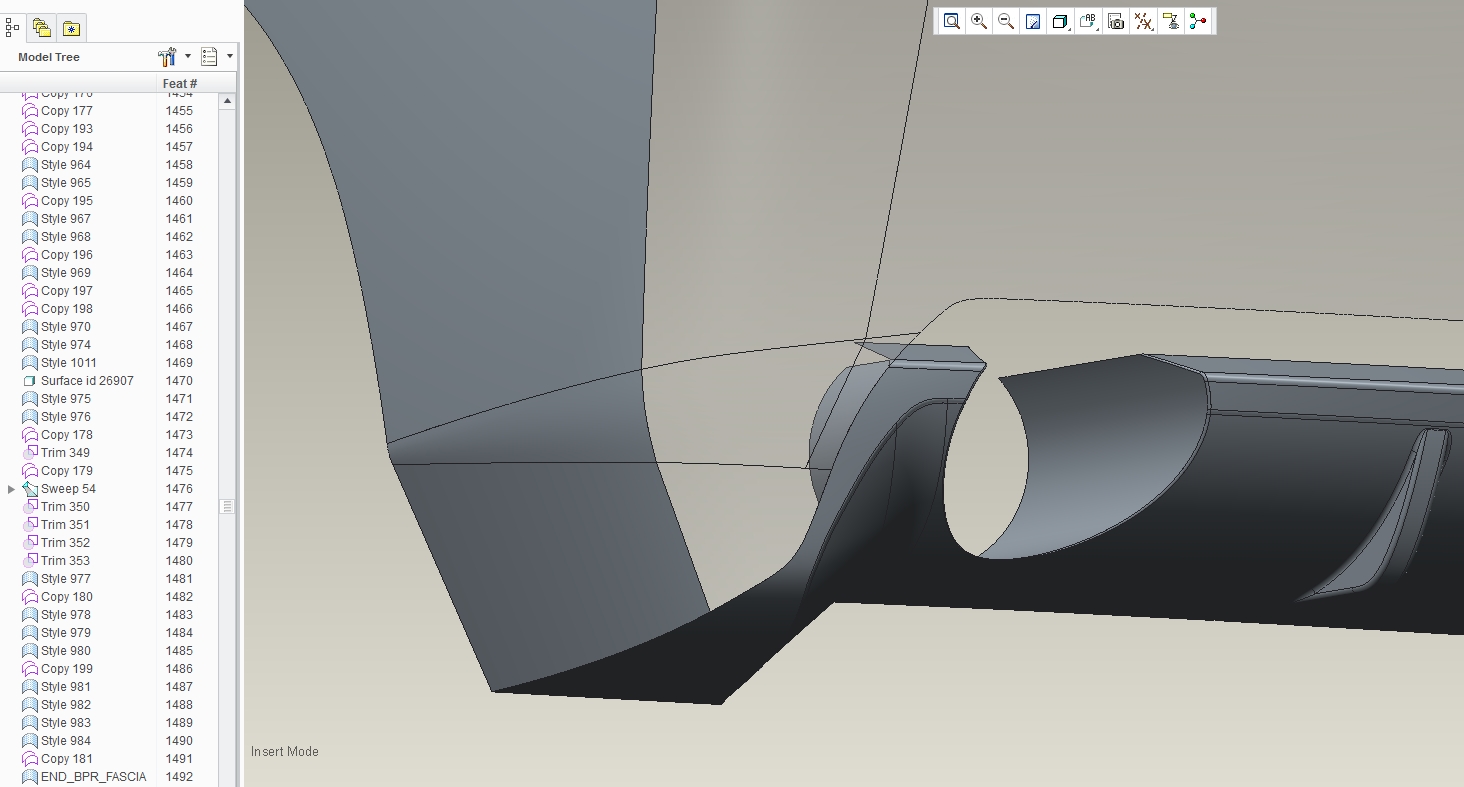Select Style 983 tree item

tap(66, 723)
